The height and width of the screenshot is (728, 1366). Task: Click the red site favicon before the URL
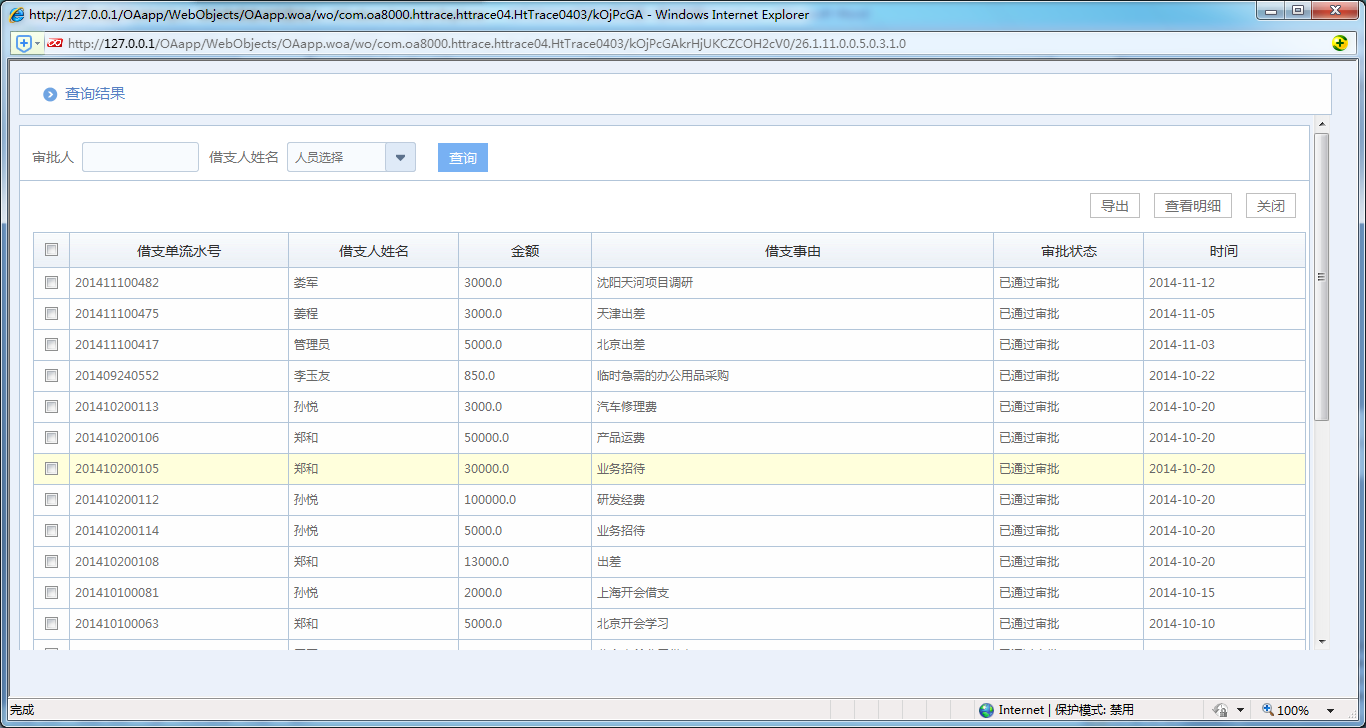coord(55,44)
